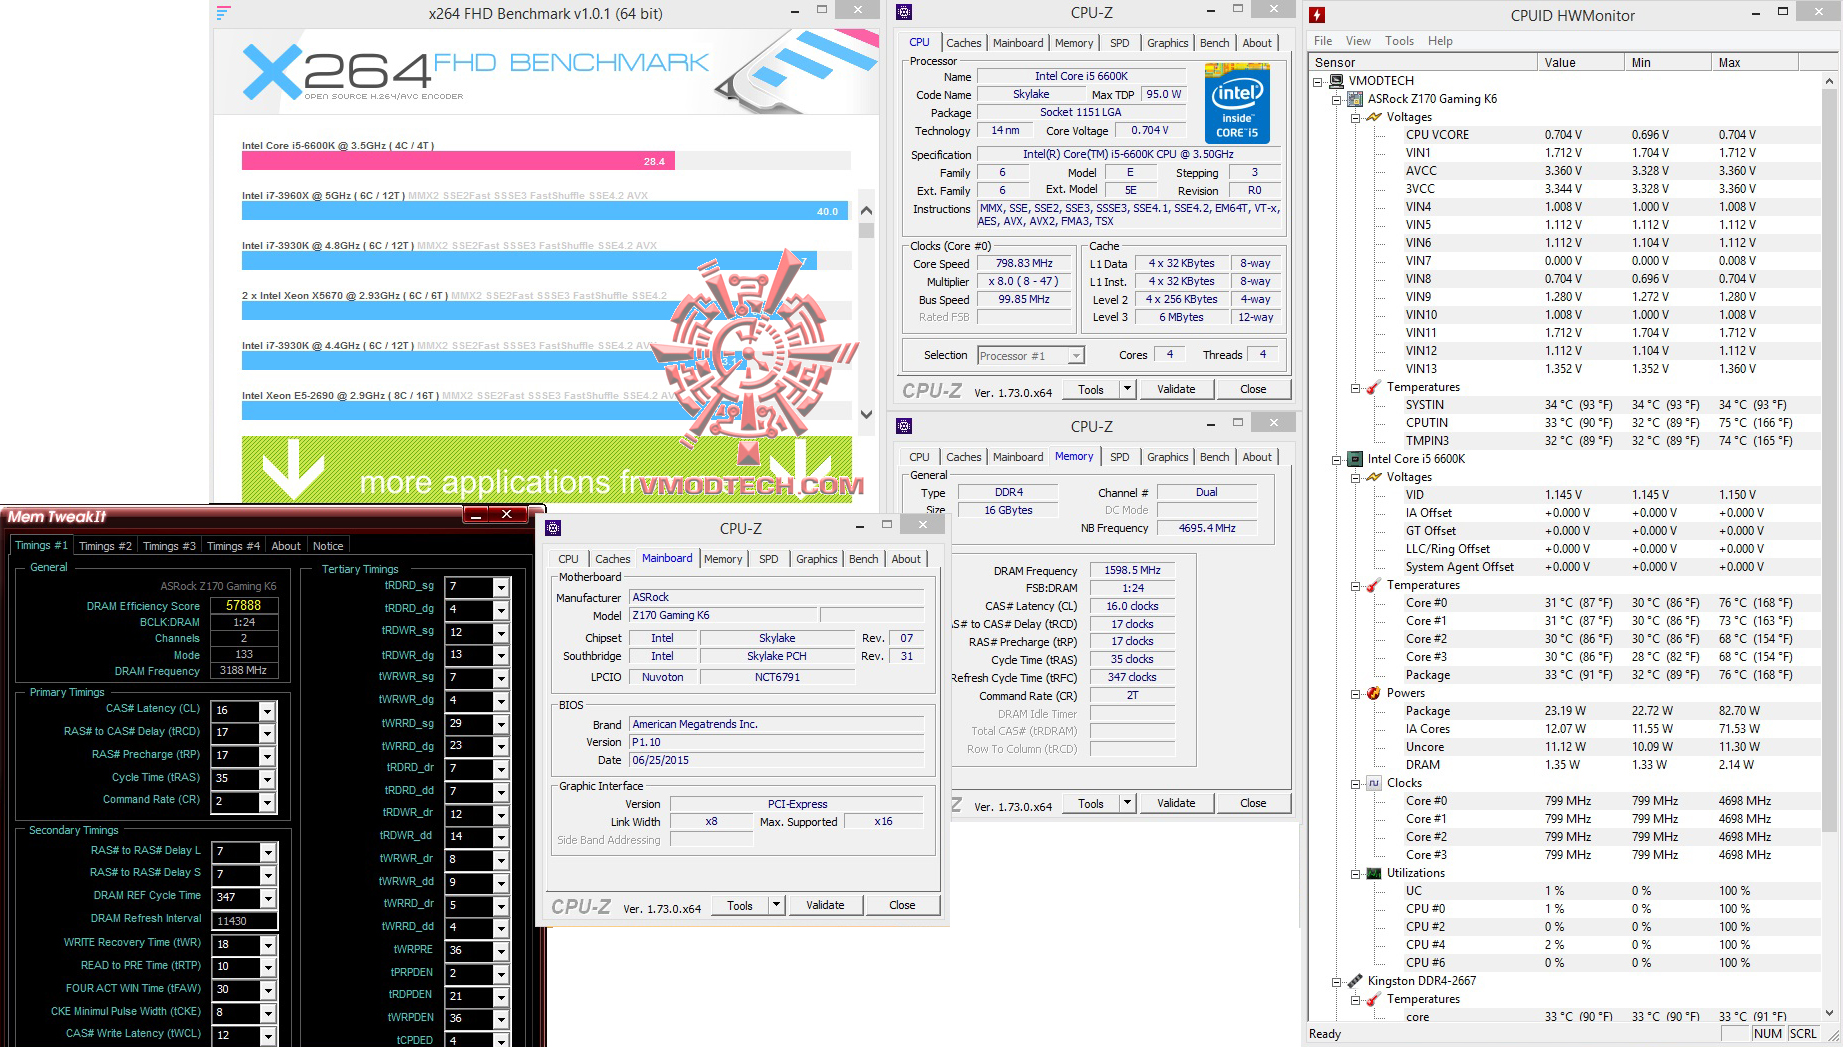The width and height of the screenshot is (1843, 1047).
Task: Click the Clocks icon in HWMonitor tree
Action: [x=1374, y=783]
